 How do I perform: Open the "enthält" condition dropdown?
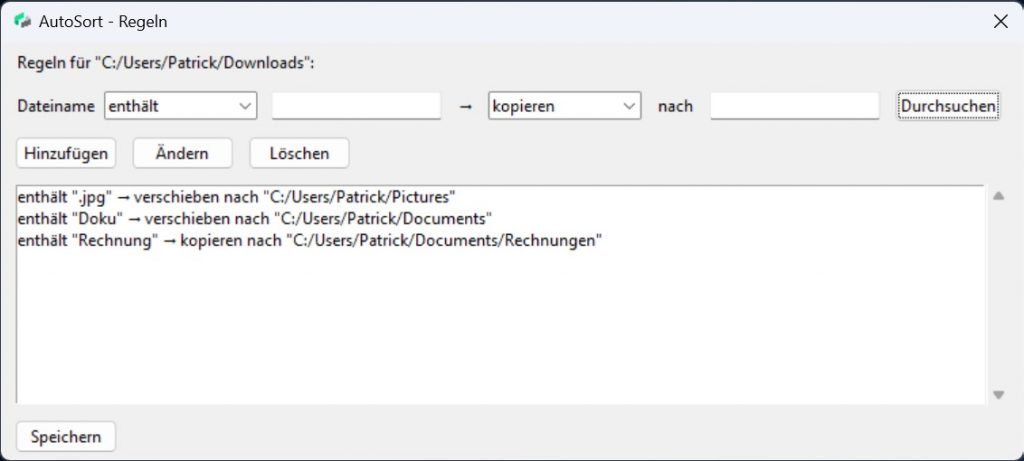(180, 106)
